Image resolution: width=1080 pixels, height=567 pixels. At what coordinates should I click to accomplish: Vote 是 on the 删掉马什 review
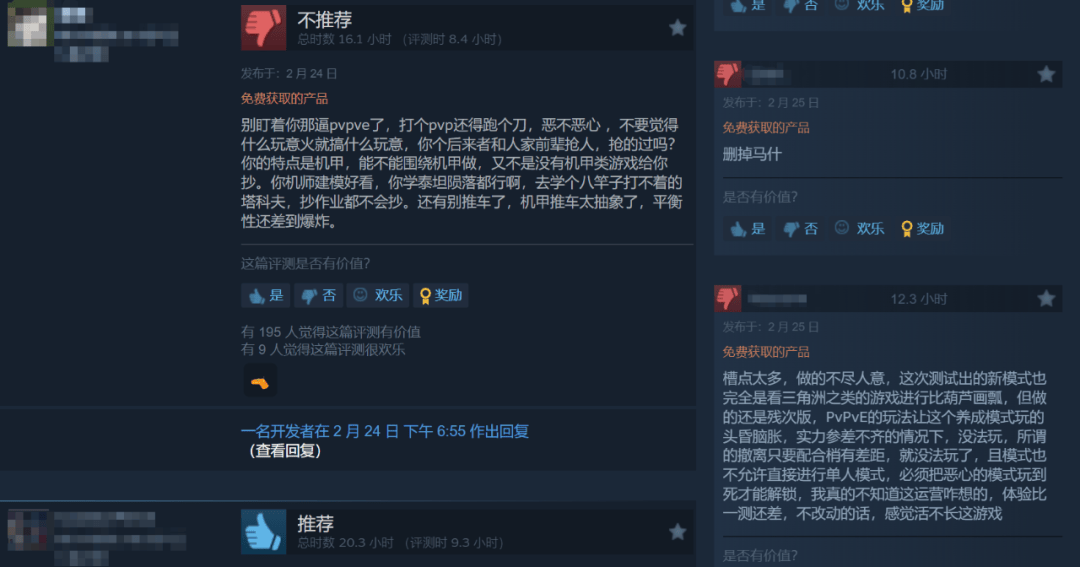747,229
